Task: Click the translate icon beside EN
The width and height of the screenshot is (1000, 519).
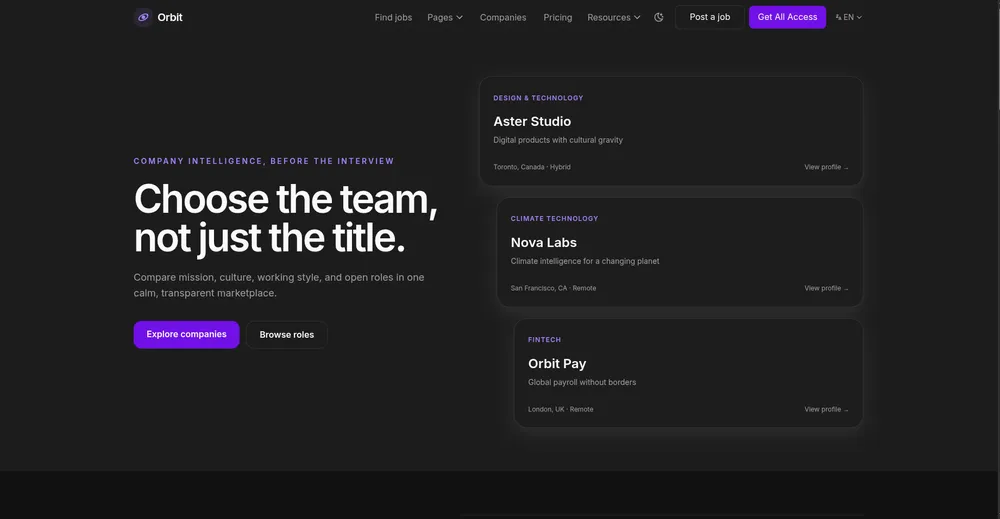Action: coord(839,17)
